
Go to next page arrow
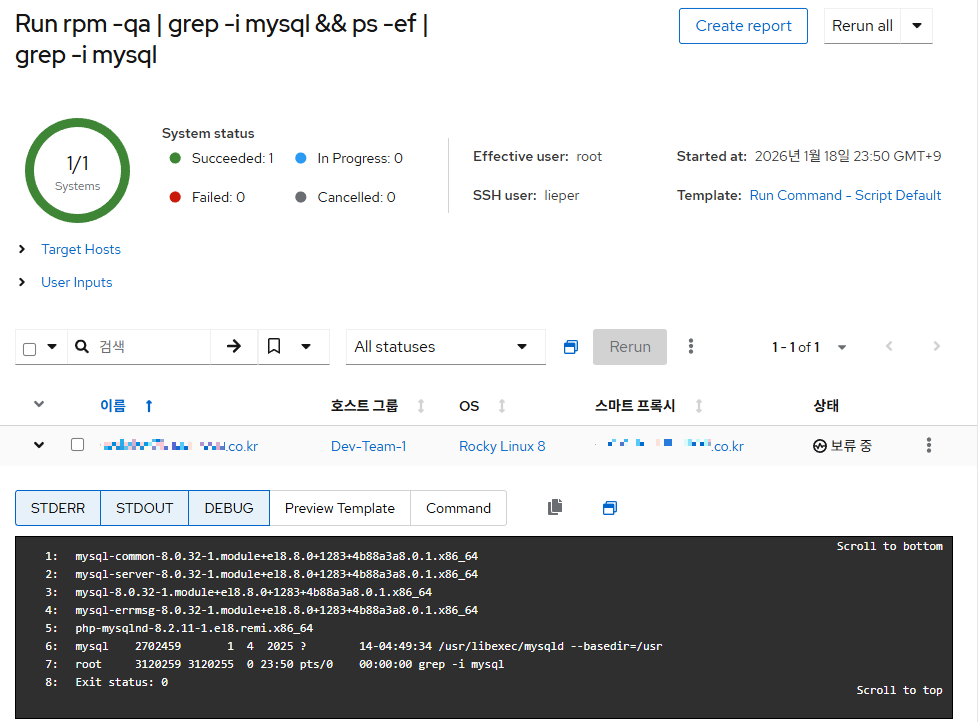[x=936, y=346]
